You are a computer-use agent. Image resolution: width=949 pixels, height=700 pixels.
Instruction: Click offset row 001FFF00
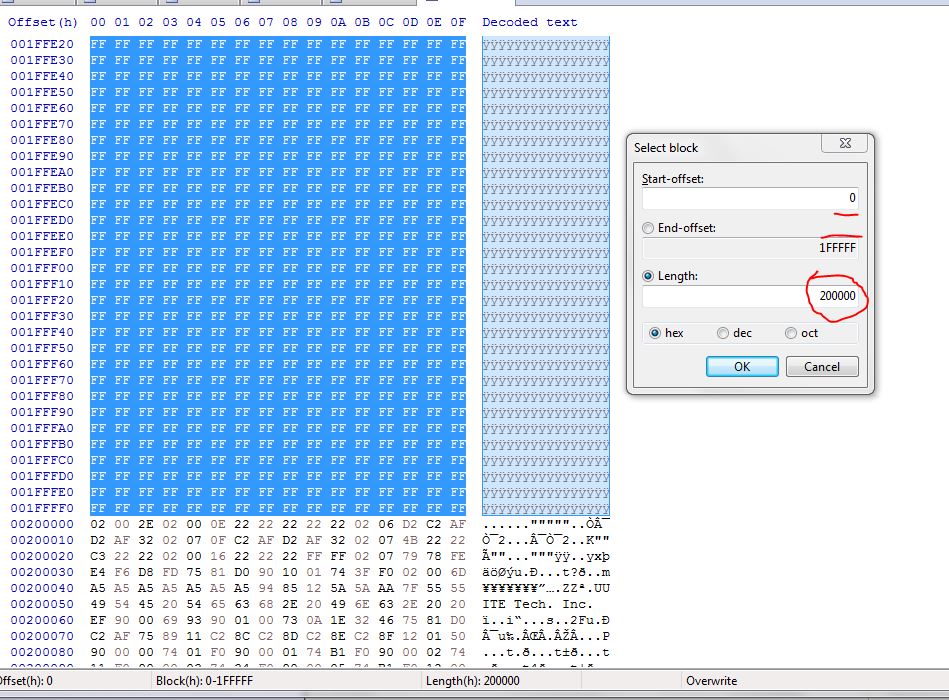[x=42, y=268]
